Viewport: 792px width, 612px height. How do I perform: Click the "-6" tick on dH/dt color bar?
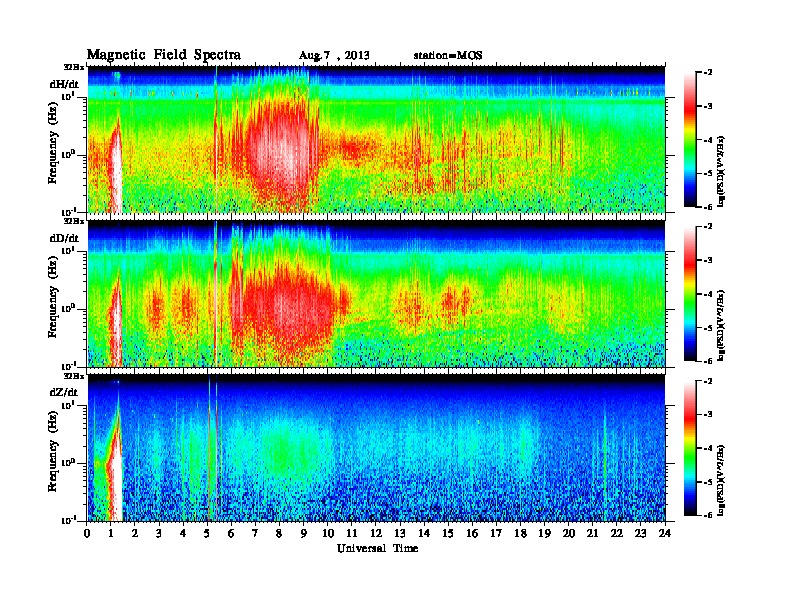click(708, 207)
